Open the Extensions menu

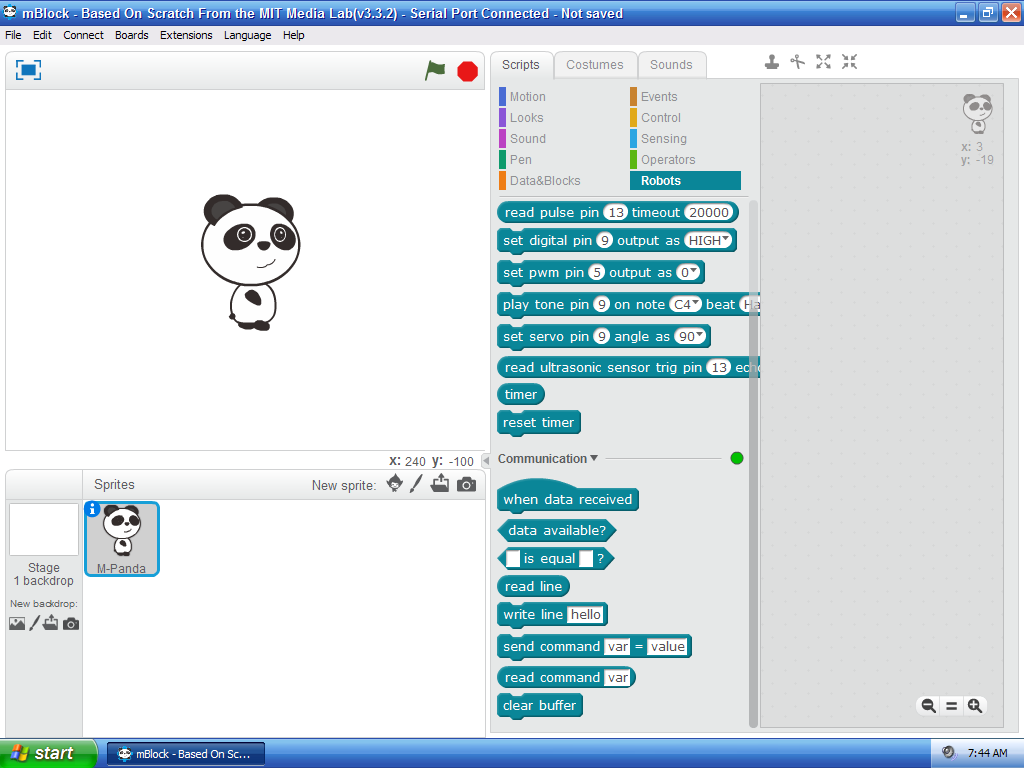(x=186, y=35)
